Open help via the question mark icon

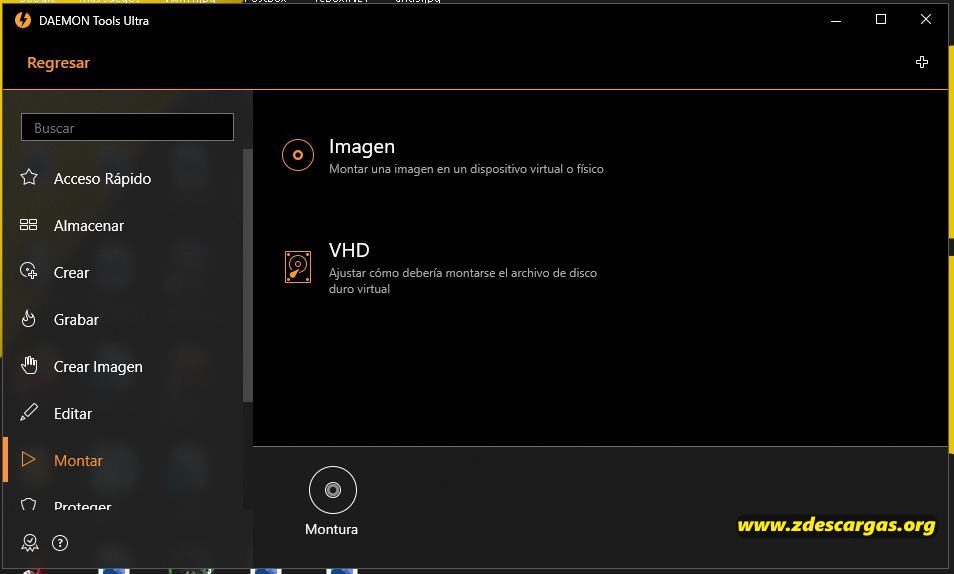(60, 542)
